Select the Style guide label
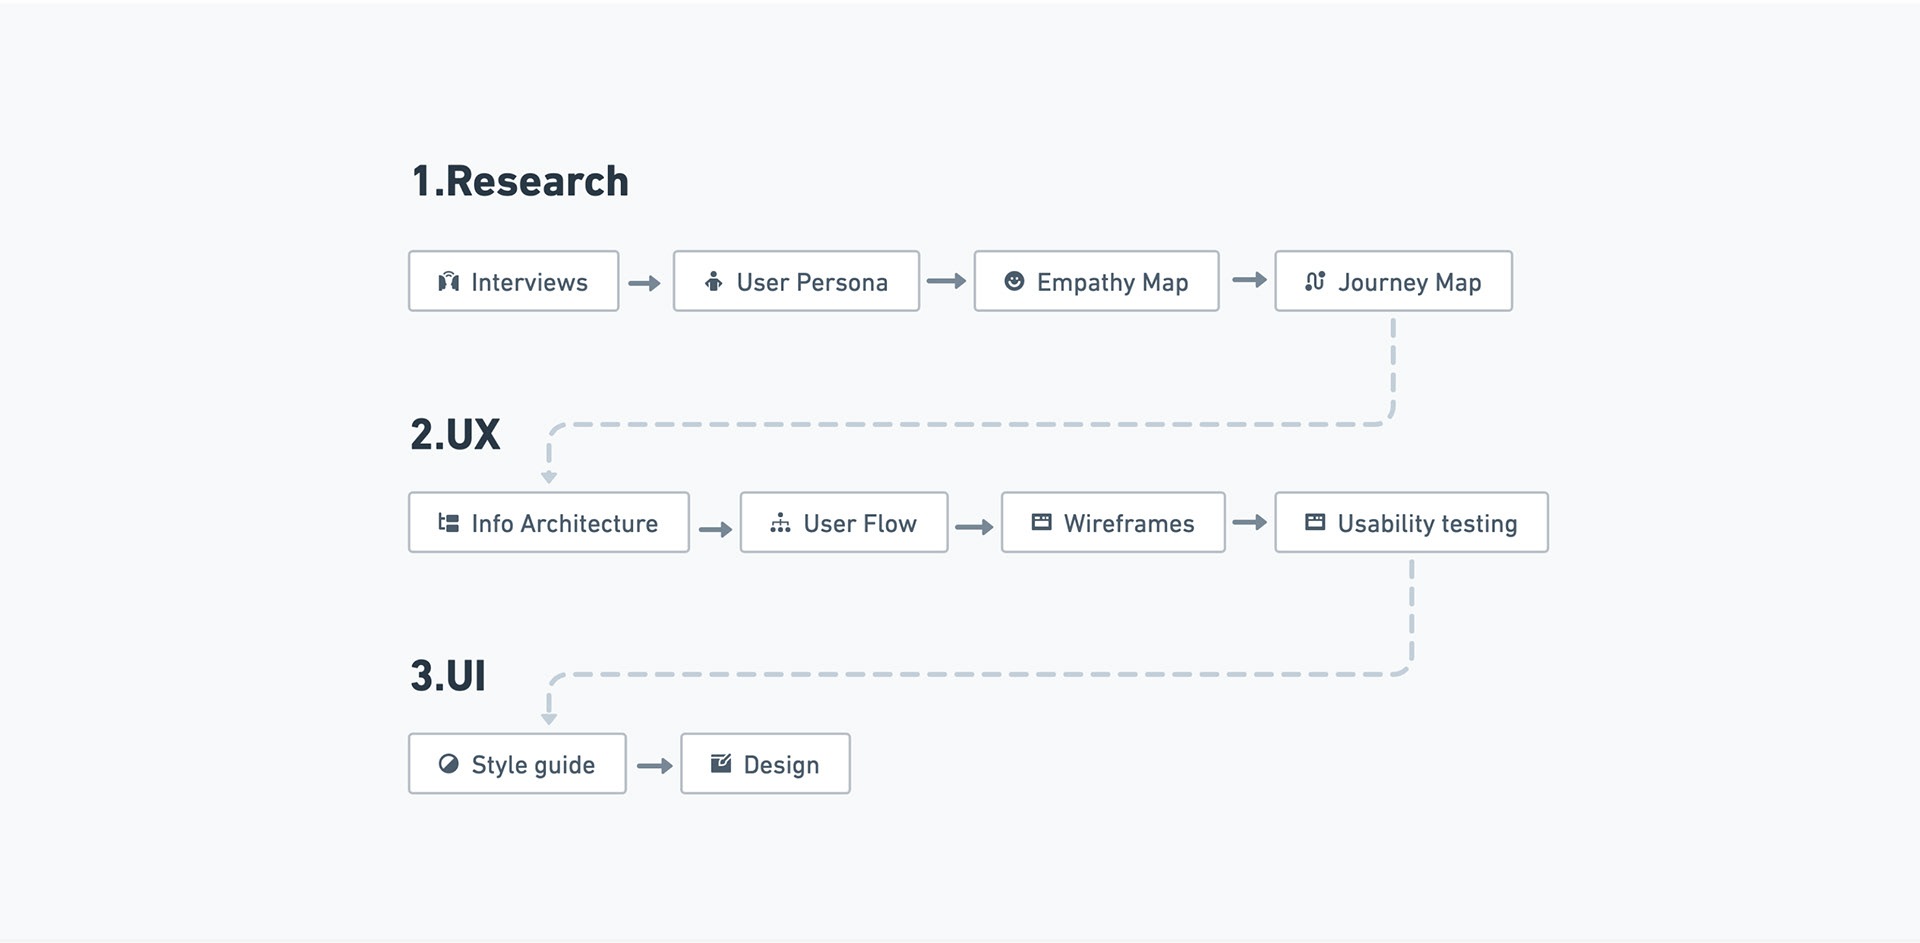The height and width of the screenshot is (943, 1920). coord(533,765)
